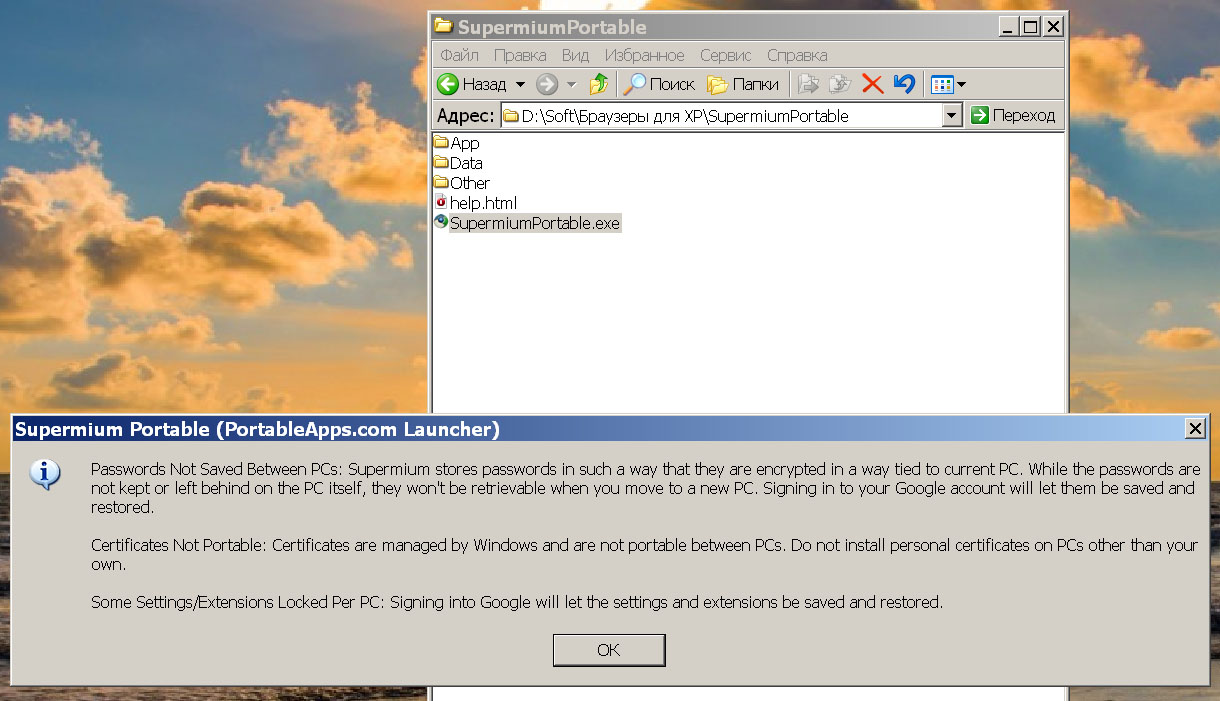Image resolution: width=1220 pixels, height=701 pixels.
Task: Open the Файл menu
Action: tap(459, 55)
